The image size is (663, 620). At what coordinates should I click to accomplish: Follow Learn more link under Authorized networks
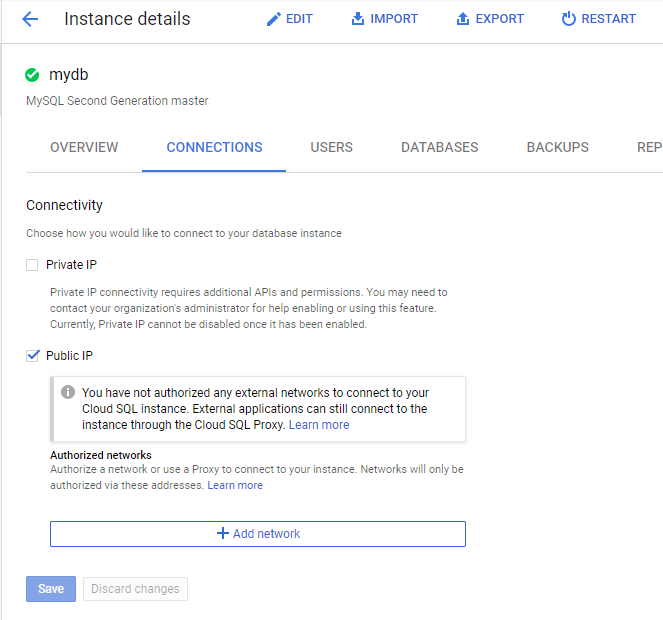(235, 485)
